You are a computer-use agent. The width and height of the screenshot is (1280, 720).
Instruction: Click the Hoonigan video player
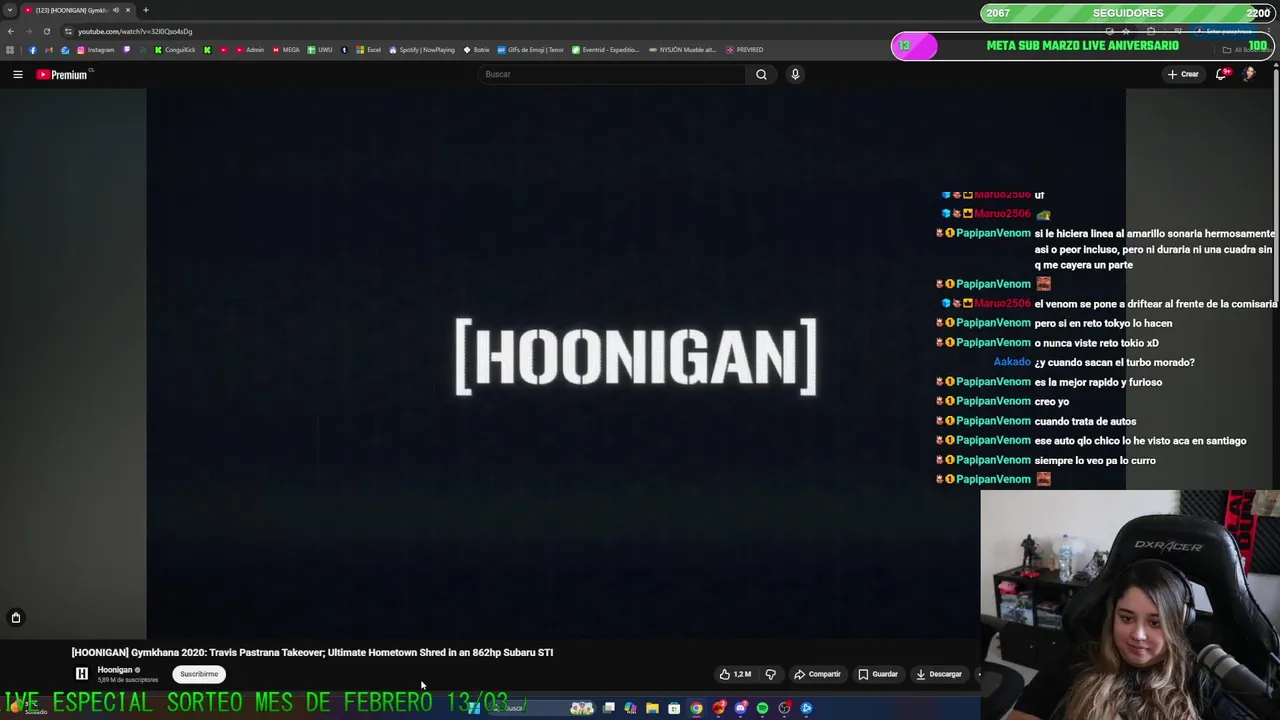636,362
